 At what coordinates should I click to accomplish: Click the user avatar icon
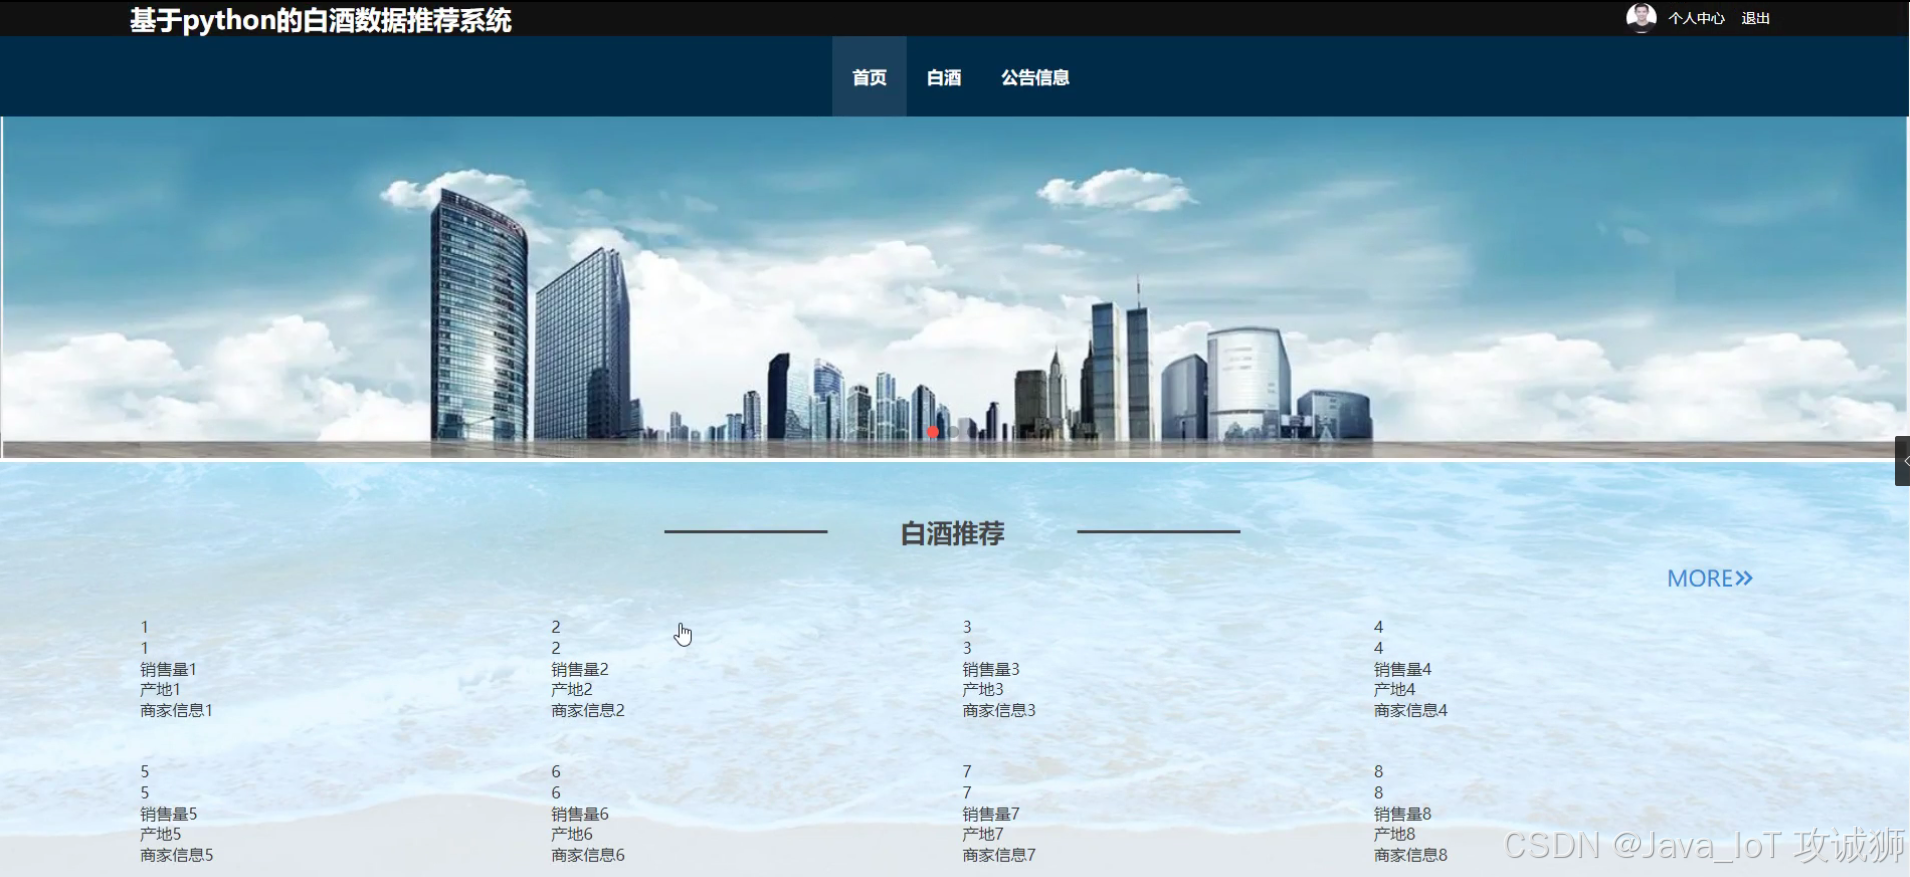point(1641,17)
